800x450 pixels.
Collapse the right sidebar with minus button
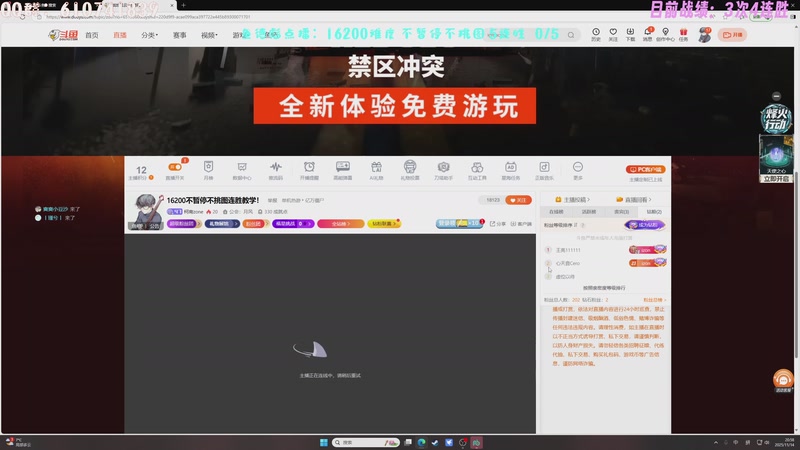tap(777, 96)
